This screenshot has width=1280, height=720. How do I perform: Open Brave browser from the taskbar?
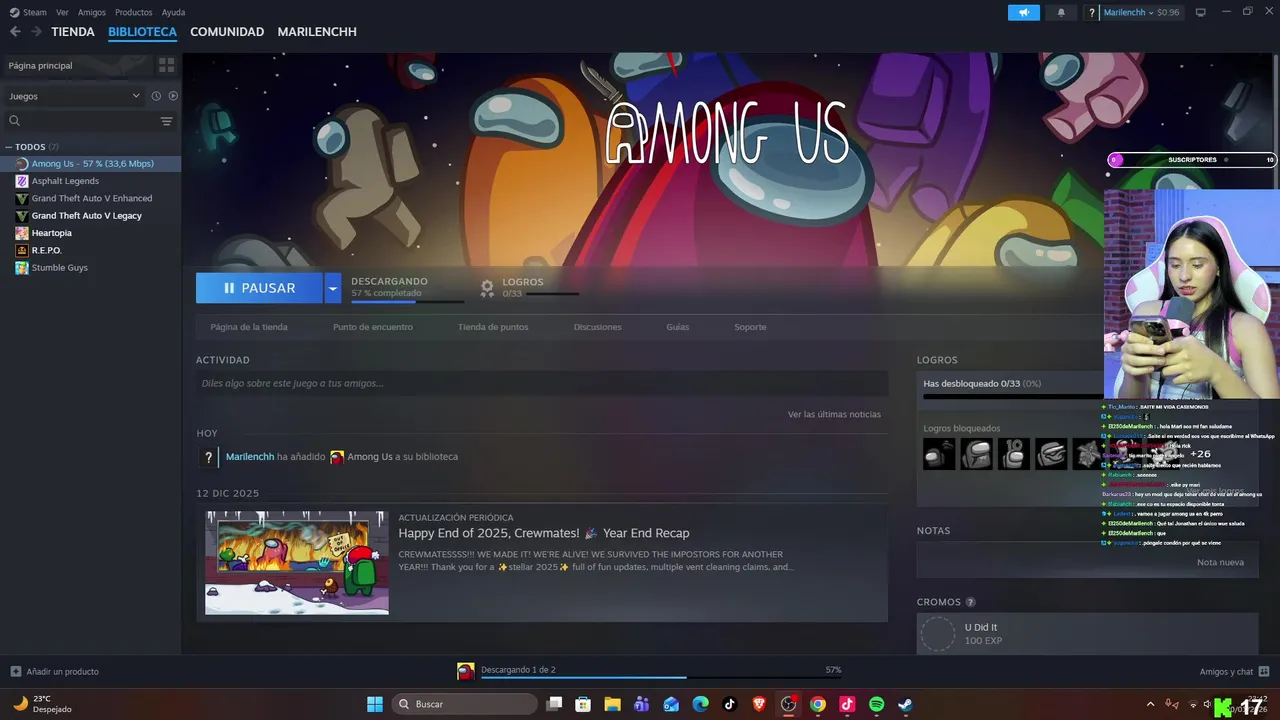click(759, 704)
